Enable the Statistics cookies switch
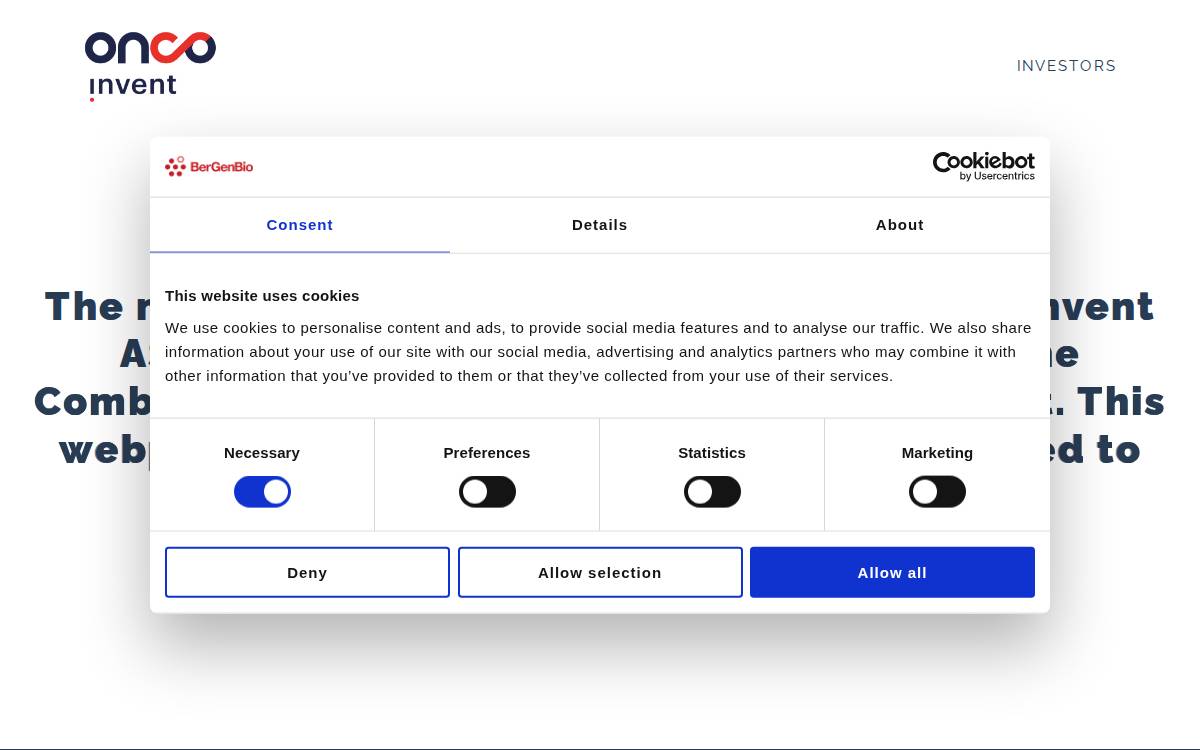1200x750 pixels. tap(712, 492)
